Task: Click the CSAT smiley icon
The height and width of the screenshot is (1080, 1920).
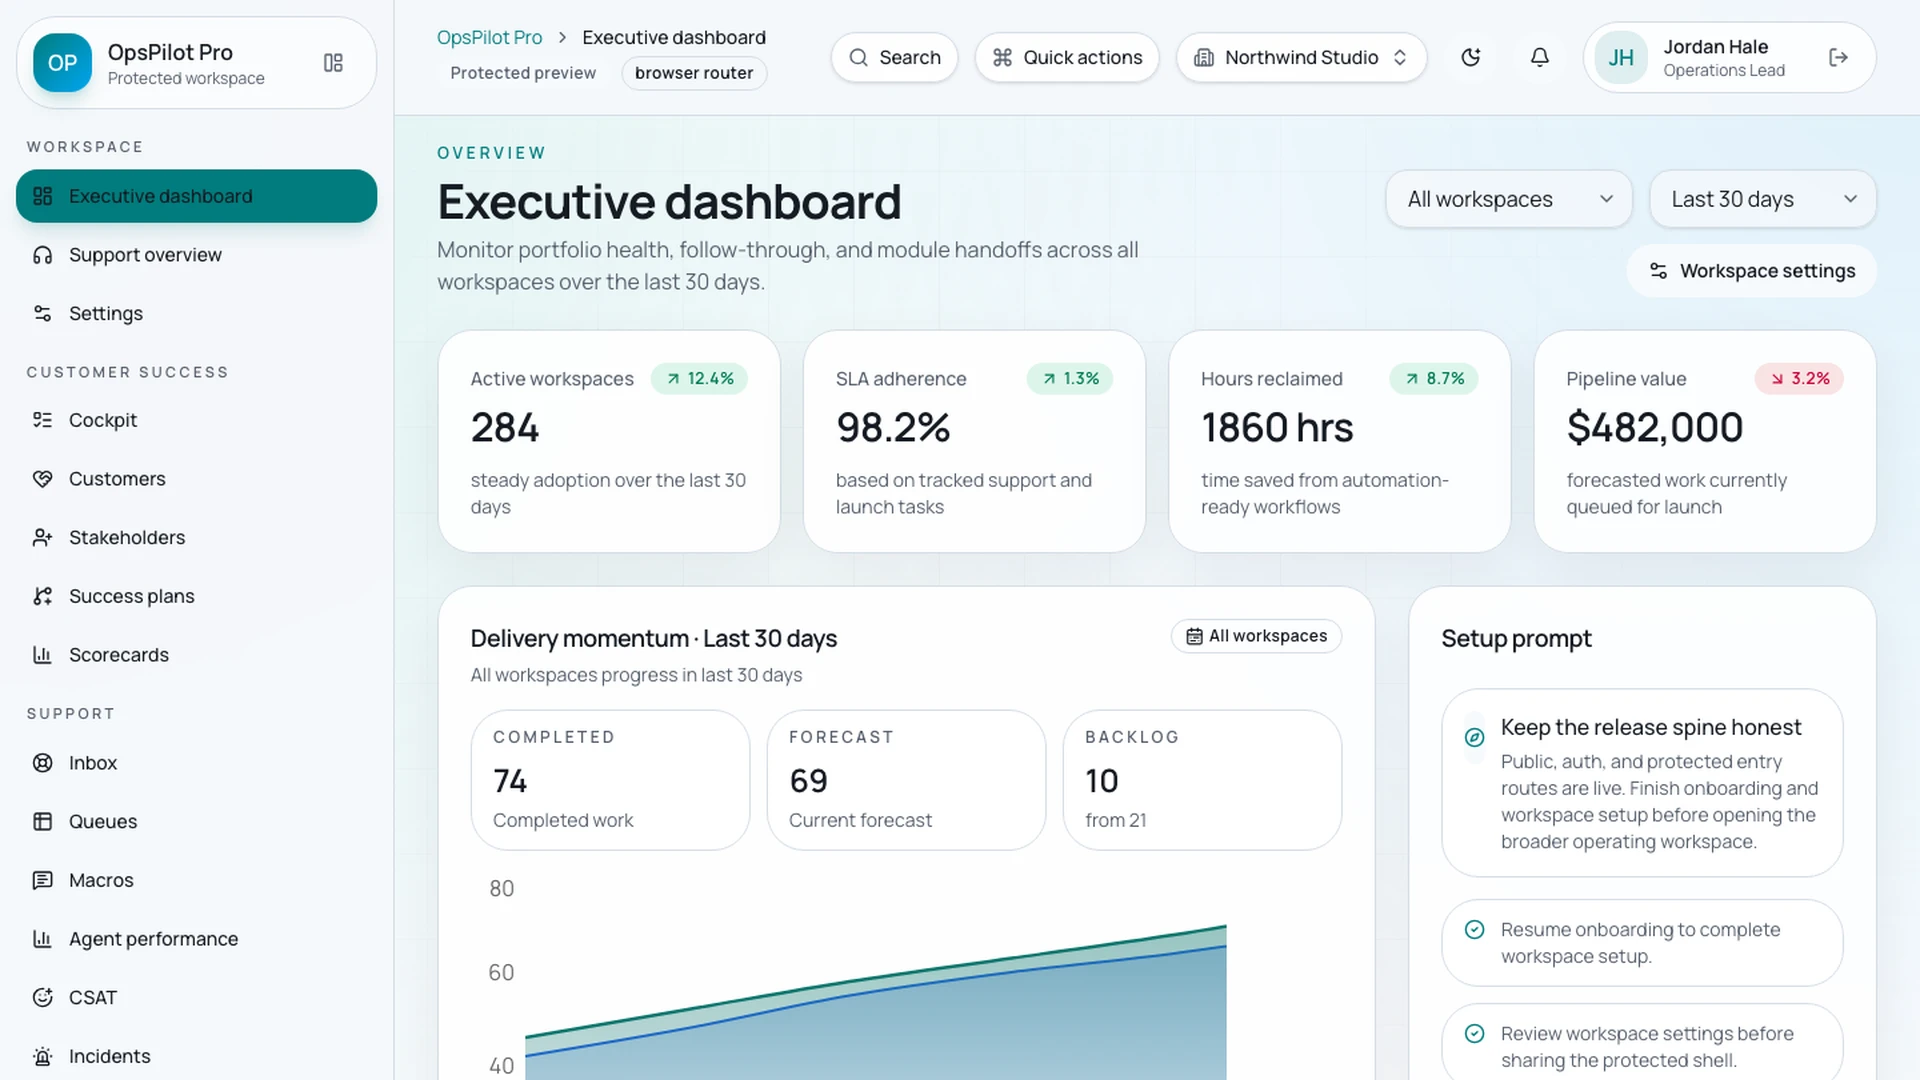Action: (x=42, y=997)
